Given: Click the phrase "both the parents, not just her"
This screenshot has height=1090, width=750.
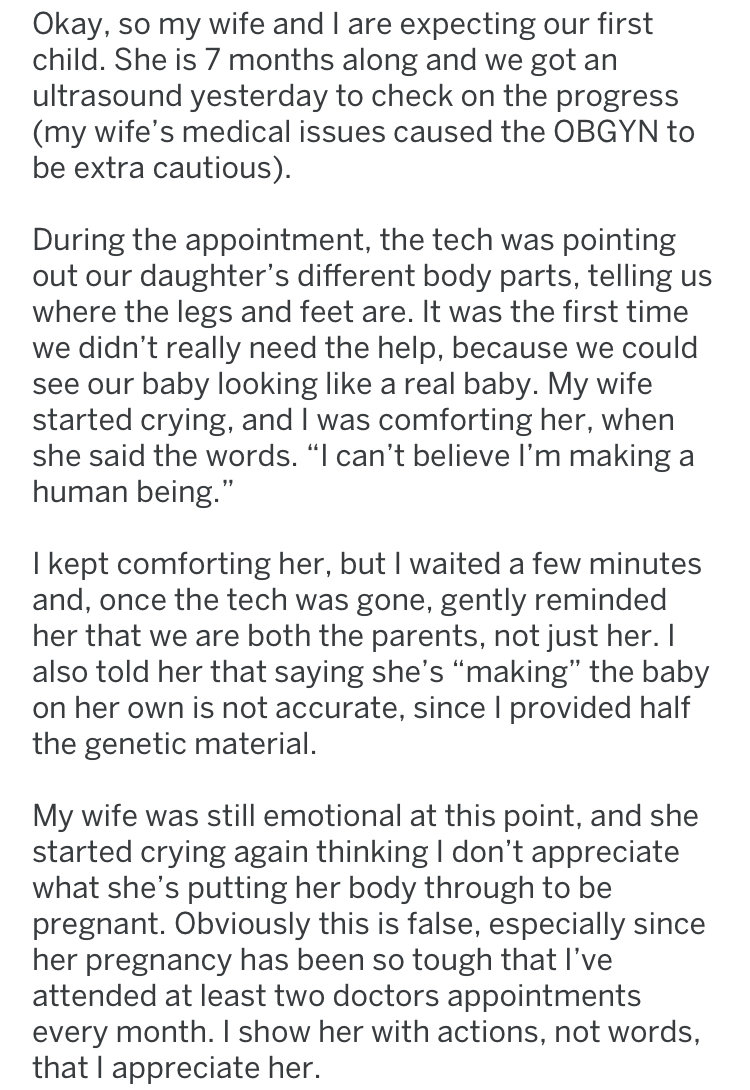Looking at the screenshot, I should 444,636.
